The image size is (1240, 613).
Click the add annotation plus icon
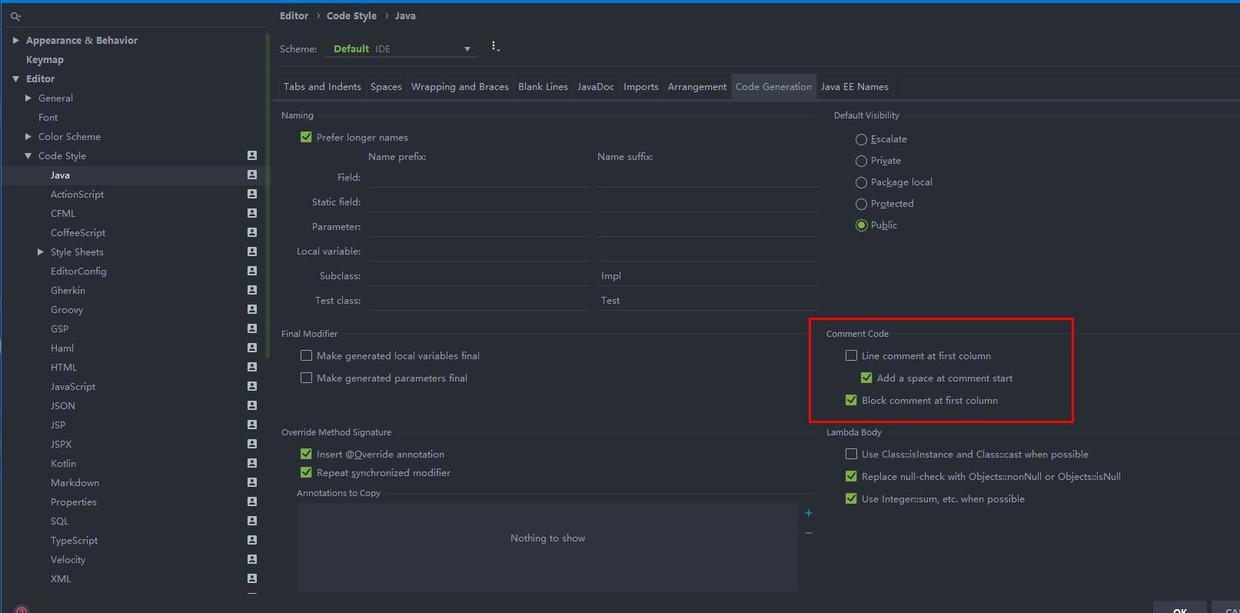click(808, 513)
